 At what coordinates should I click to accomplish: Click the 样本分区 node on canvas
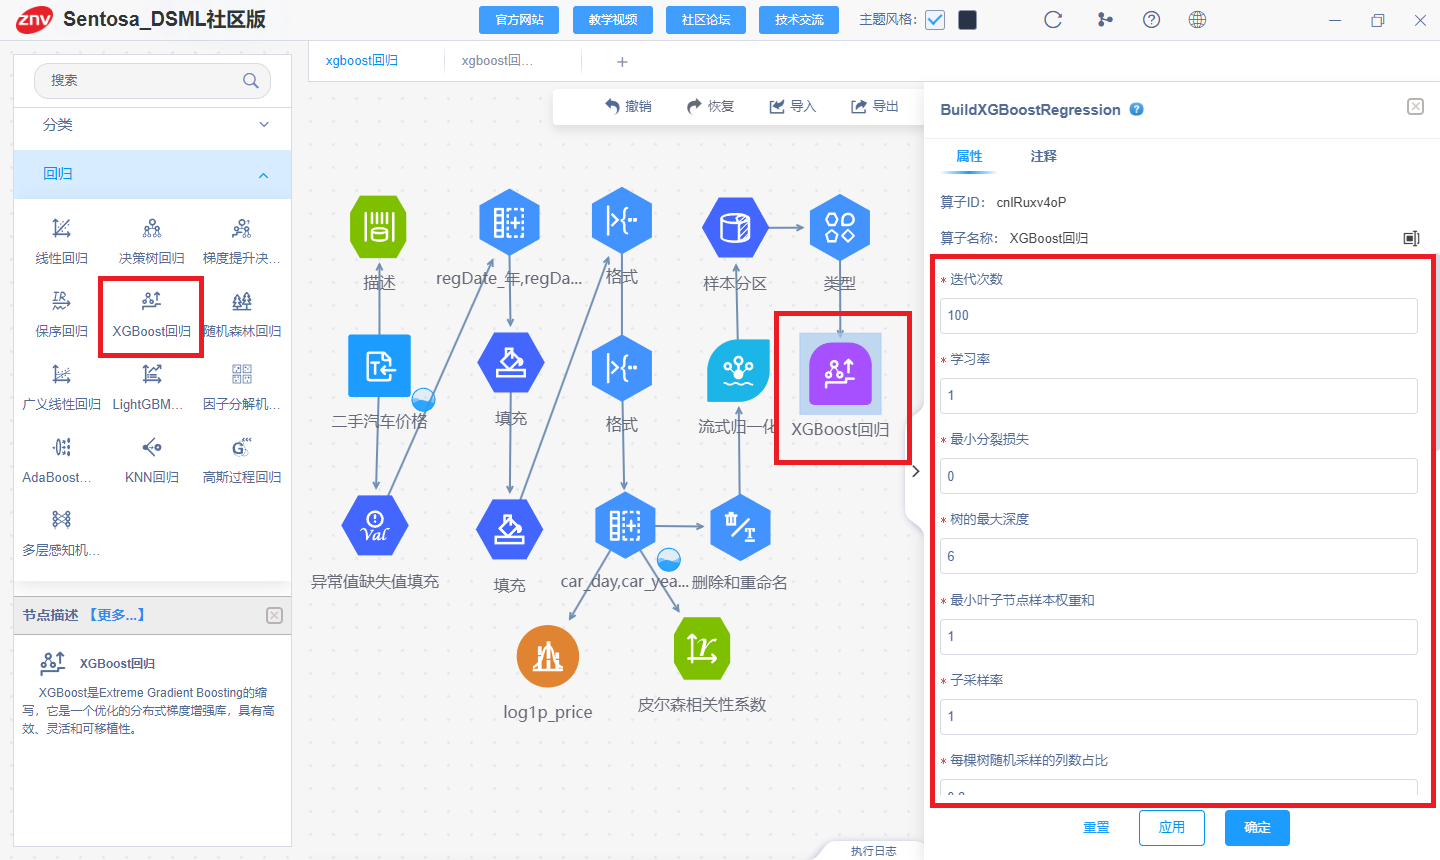735,228
